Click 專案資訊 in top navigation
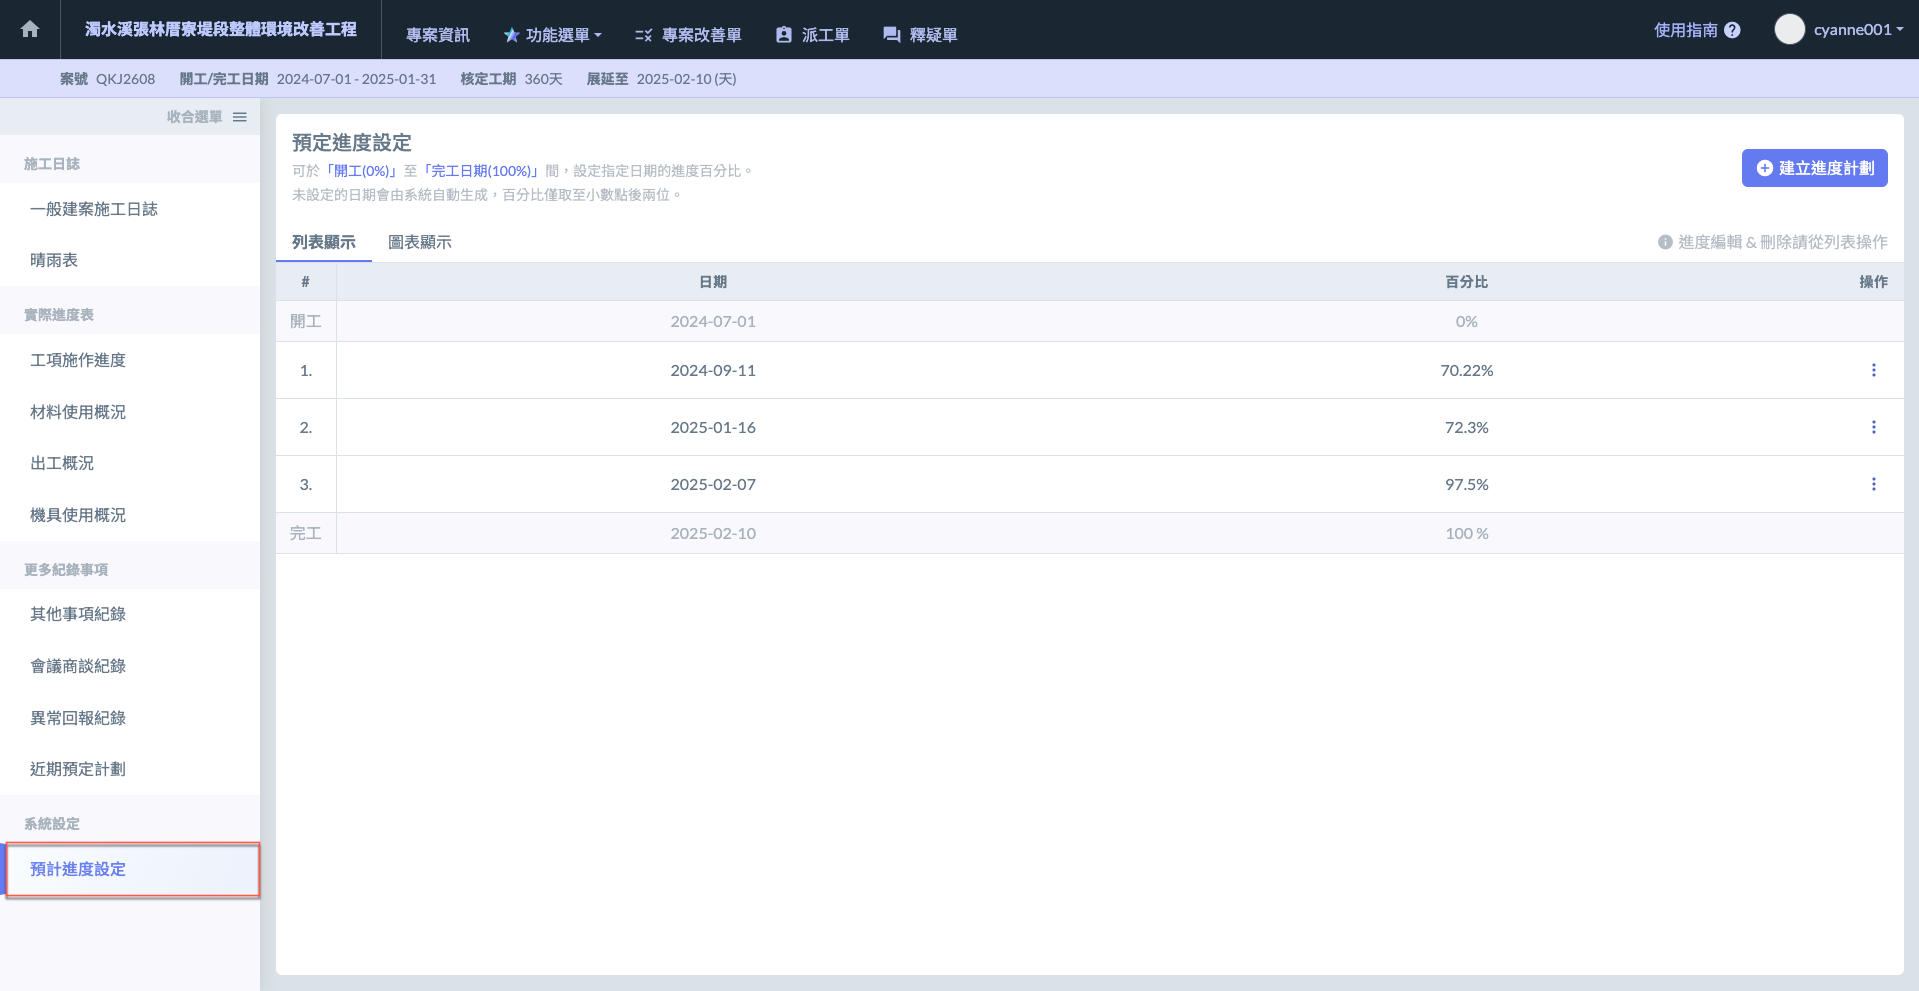Image resolution: width=1919 pixels, height=991 pixels. tap(437, 35)
